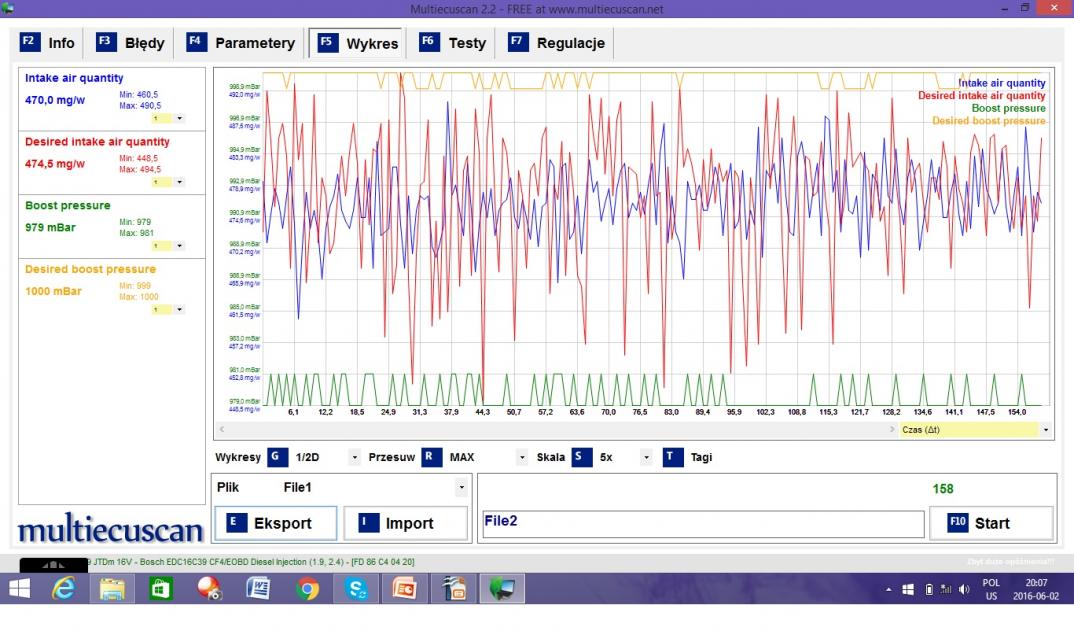The width and height of the screenshot is (1074, 642).
Task: Click the F3 key icon beside Błędy
Action: click(105, 43)
